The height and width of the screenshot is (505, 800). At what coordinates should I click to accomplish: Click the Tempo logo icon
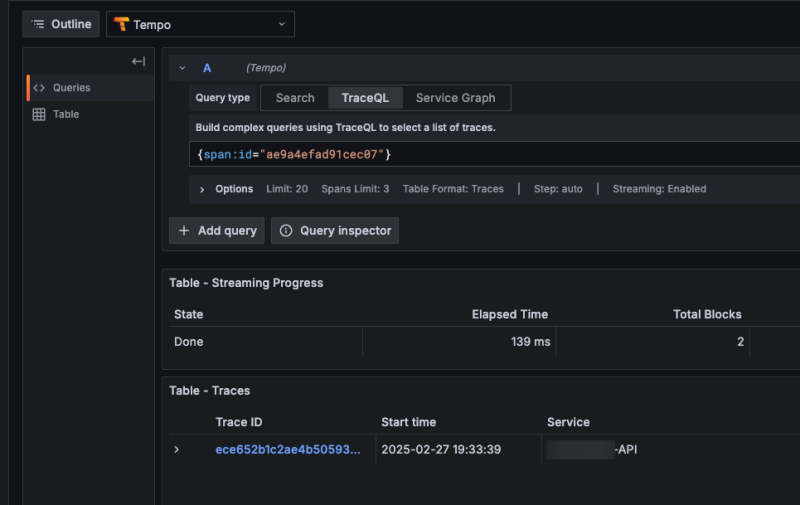(x=120, y=24)
